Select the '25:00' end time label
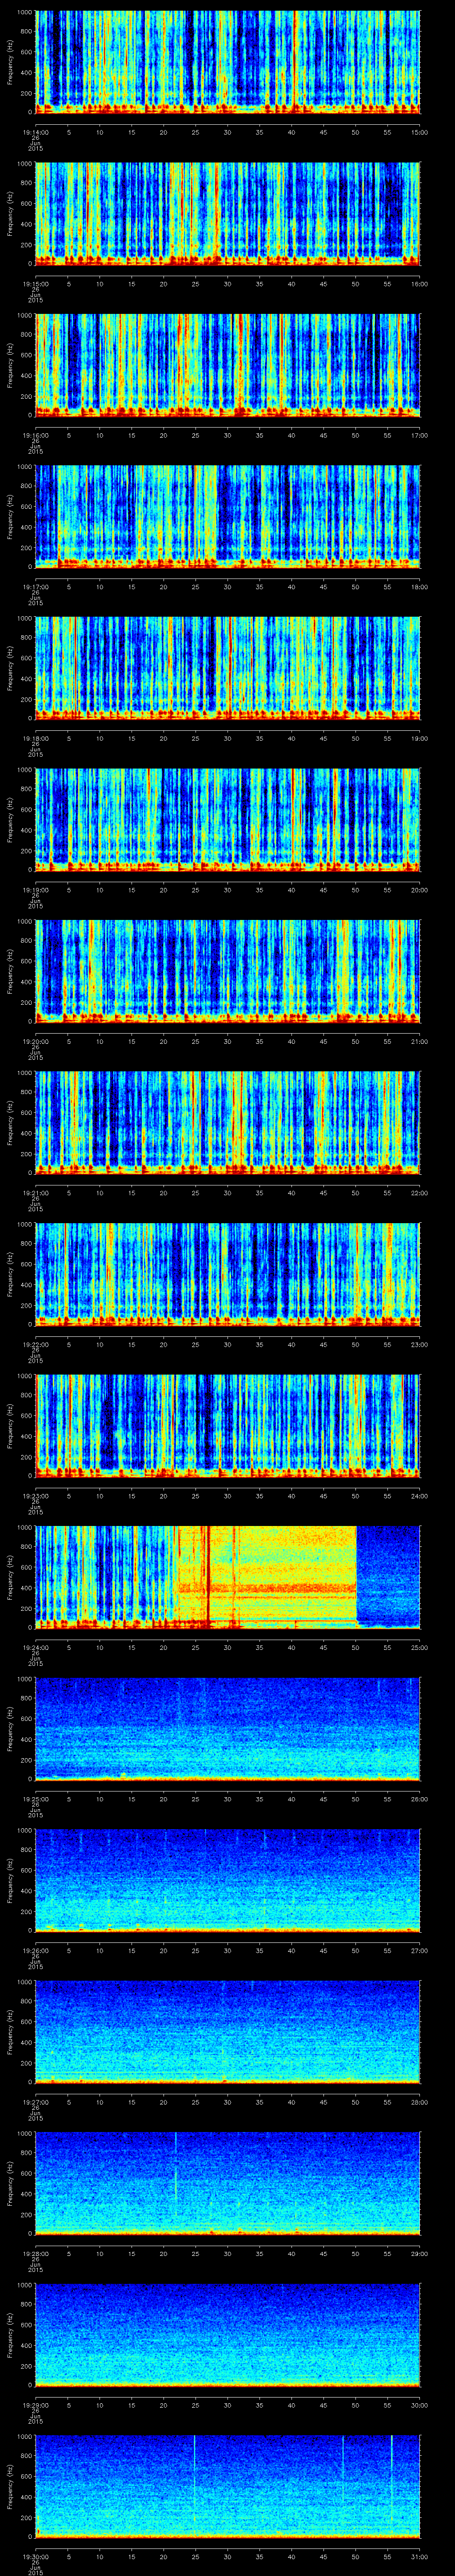This screenshot has height=2576, width=455. 420,1647
